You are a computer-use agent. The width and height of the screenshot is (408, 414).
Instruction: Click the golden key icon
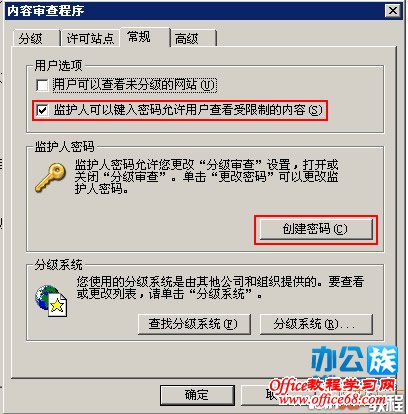point(50,177)
